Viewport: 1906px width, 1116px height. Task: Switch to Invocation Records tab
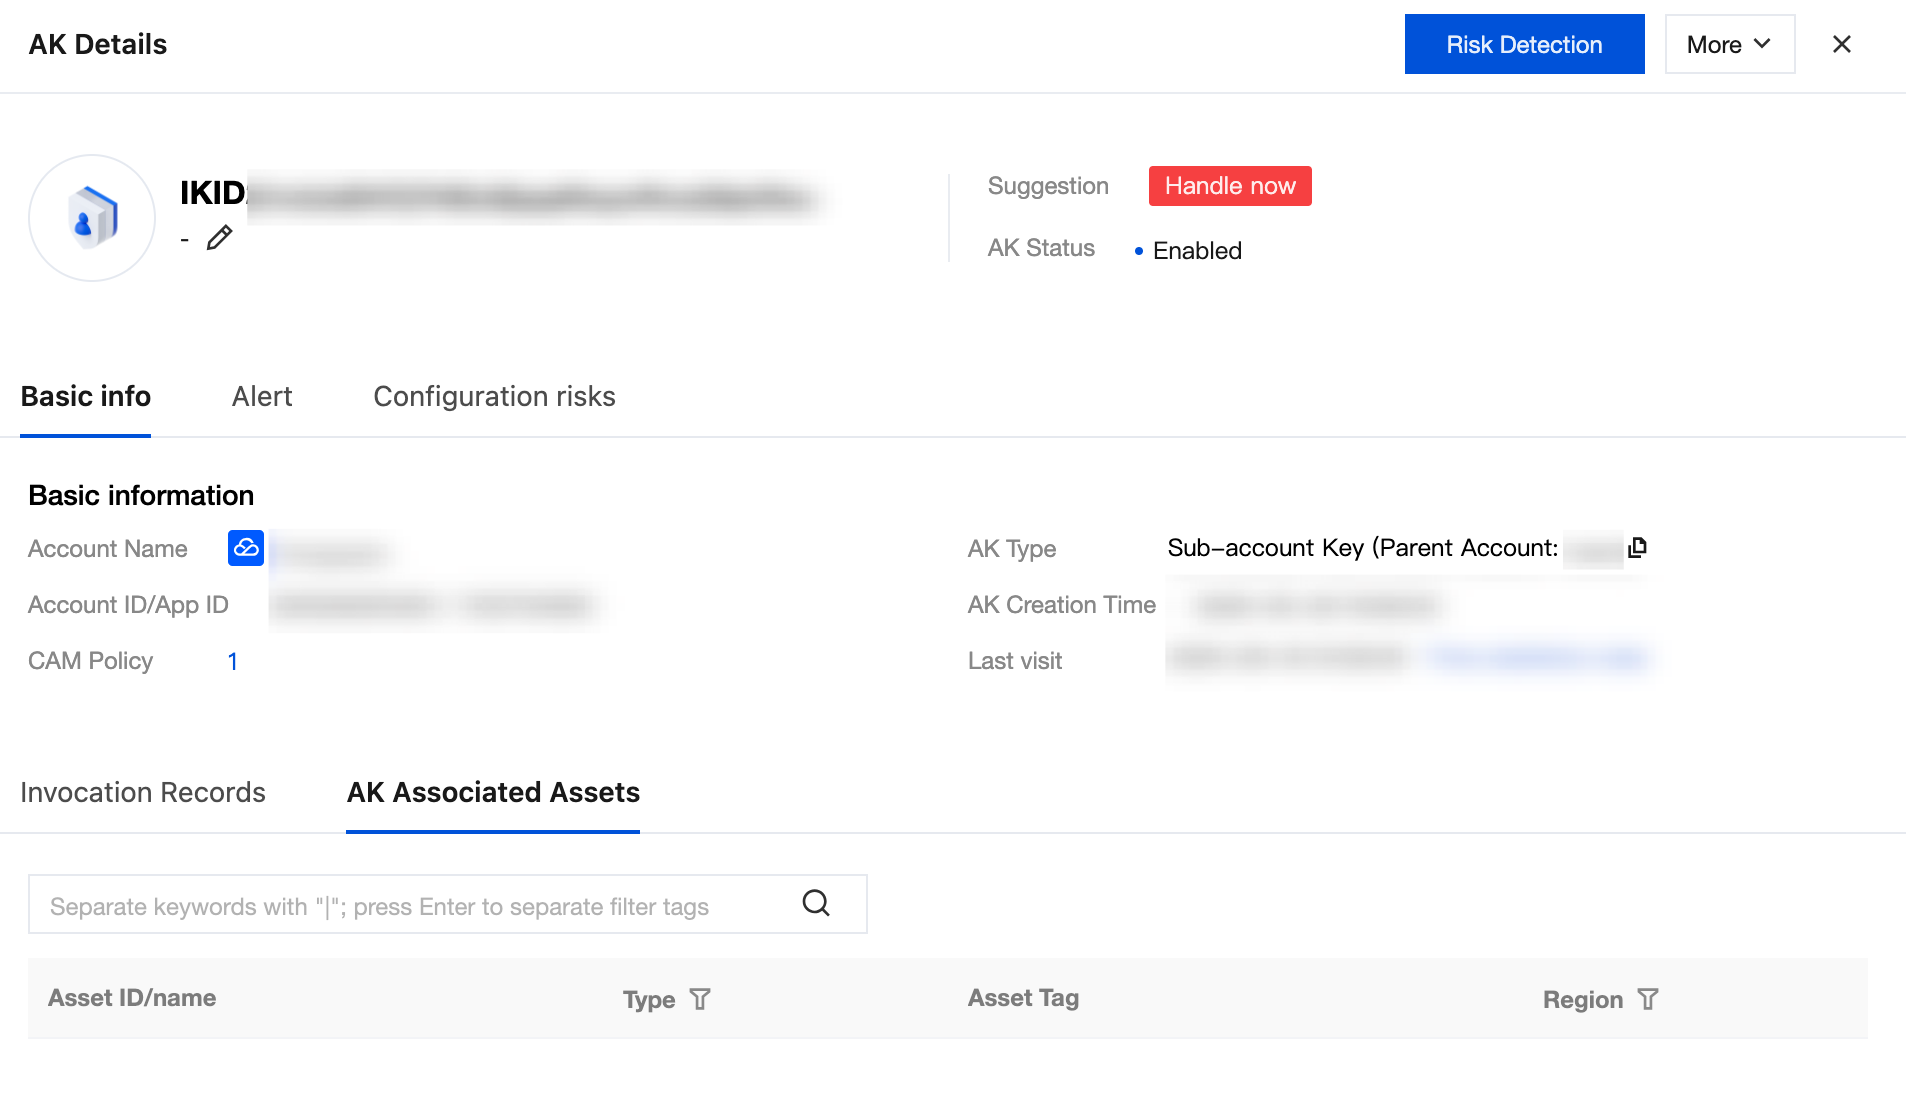point(143,793)
